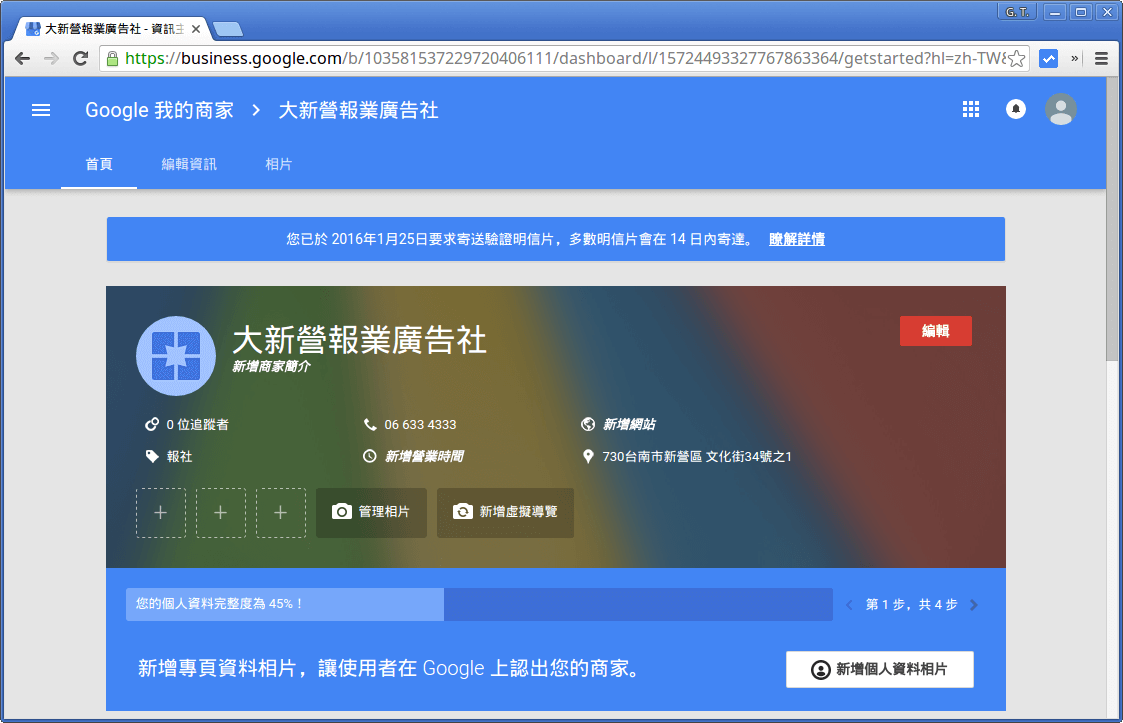The image size is (1123, 723).
Task: Click the red 編輯 button
Action: click(x=935, y=329)
